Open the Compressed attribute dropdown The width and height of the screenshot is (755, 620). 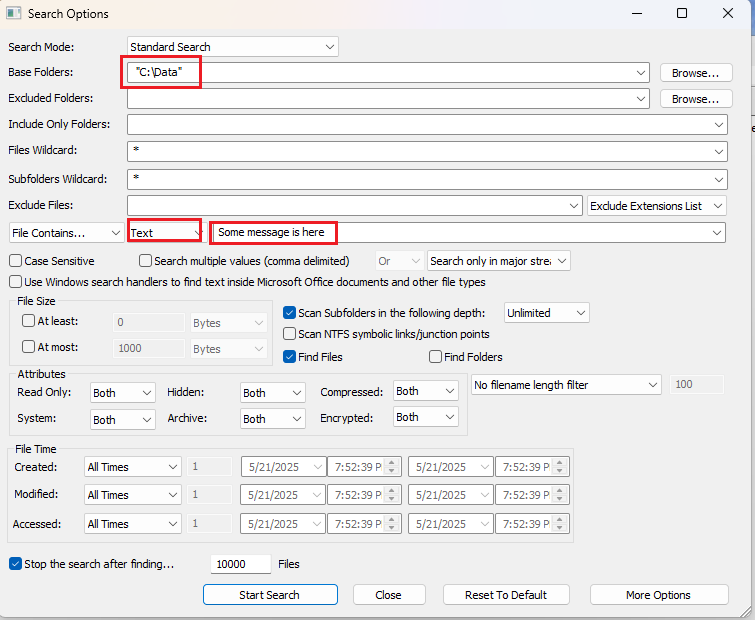coord(426,391)
